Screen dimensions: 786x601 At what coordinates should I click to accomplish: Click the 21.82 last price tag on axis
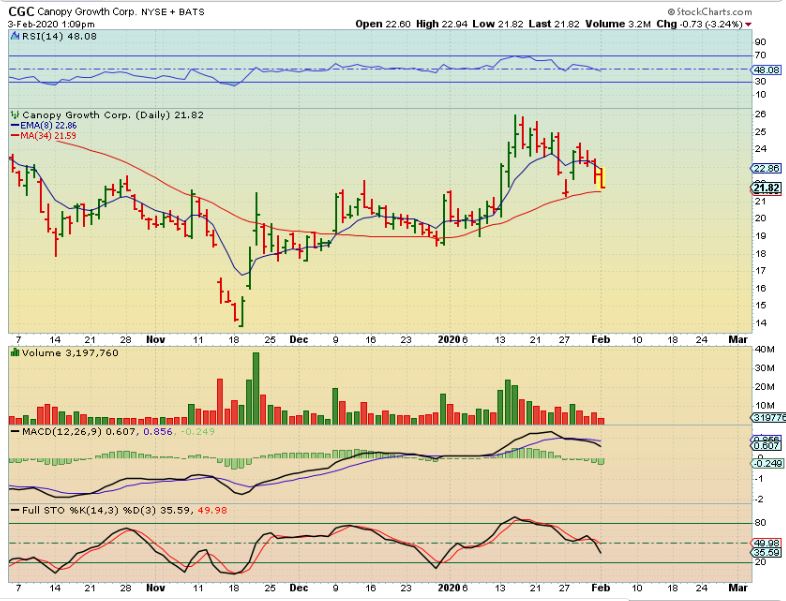tap(765, 188)
